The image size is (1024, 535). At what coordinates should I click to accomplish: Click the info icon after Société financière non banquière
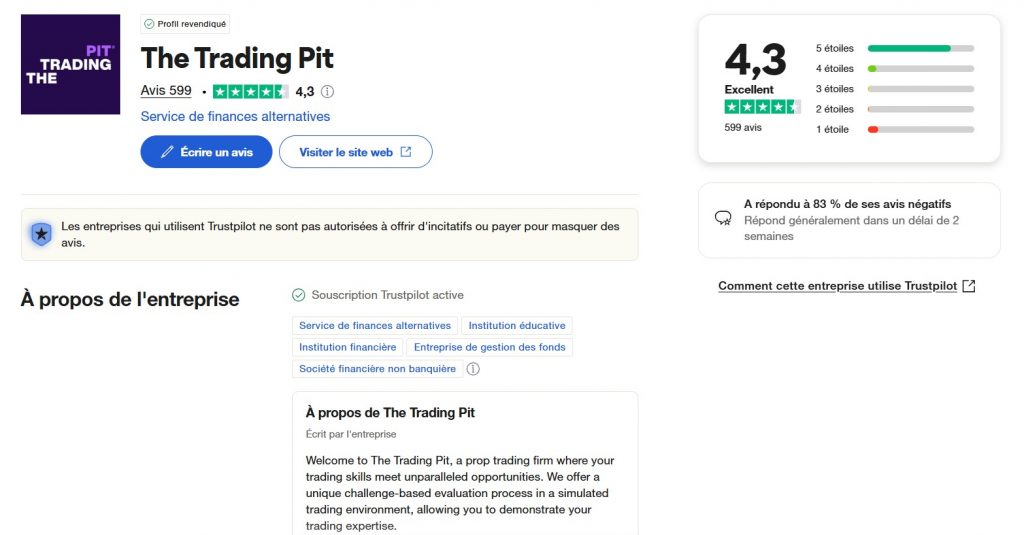(473, 368)
